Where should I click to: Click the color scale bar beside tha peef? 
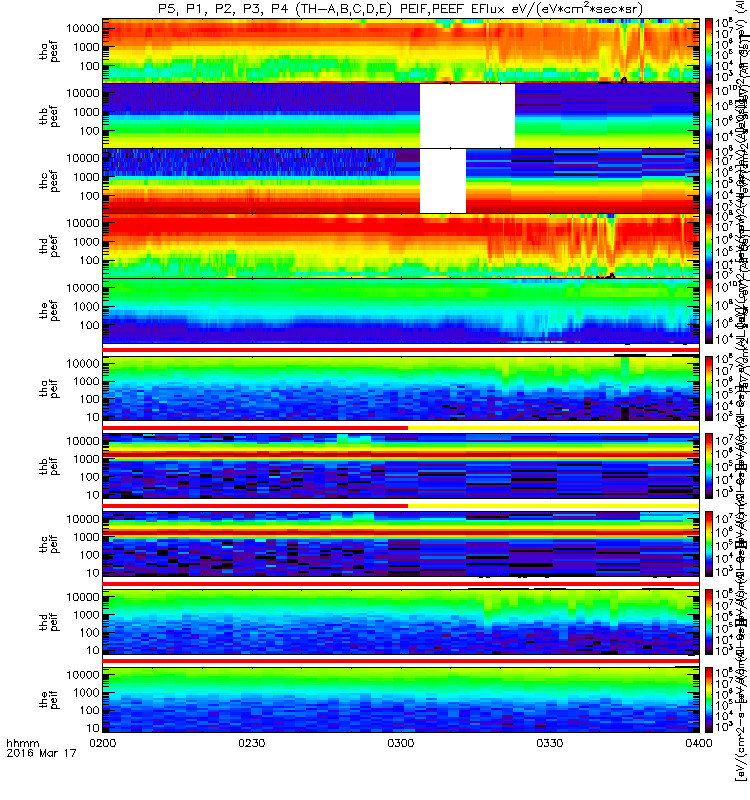click(709, 51)
